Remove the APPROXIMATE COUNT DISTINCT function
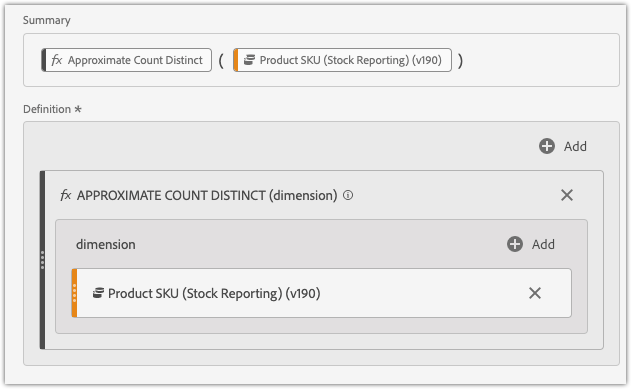Image resolution: width=631 pixels, height=389 pixels. [567, 195]
